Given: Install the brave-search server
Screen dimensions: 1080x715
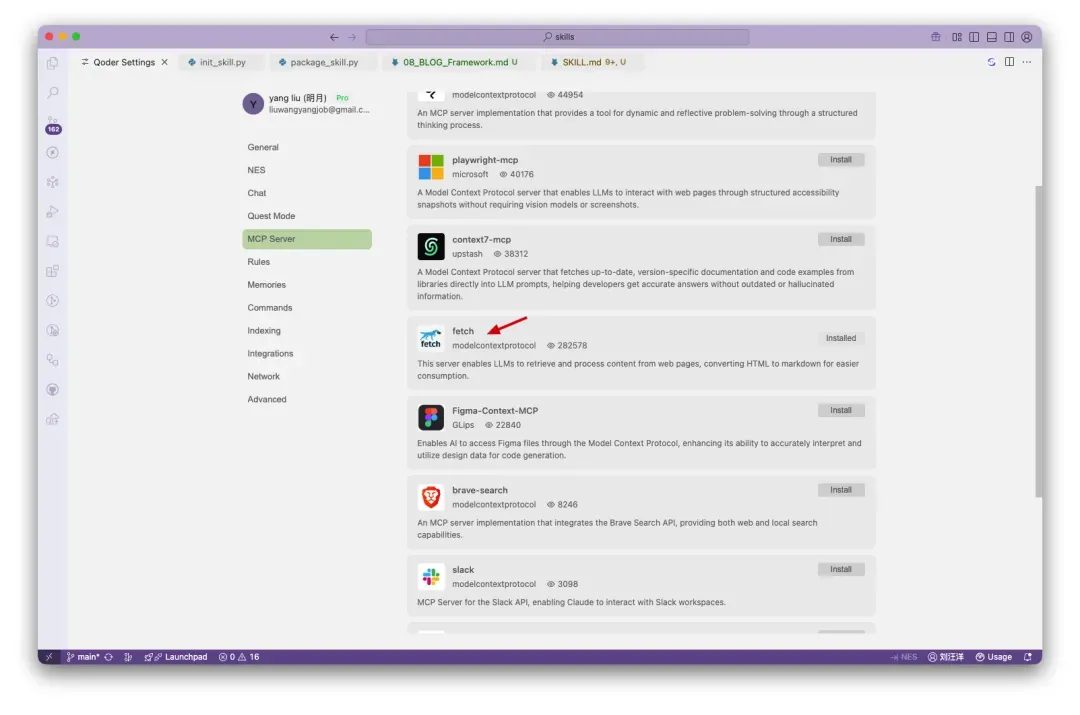Looking at the screenshot, I should [840, 490].
